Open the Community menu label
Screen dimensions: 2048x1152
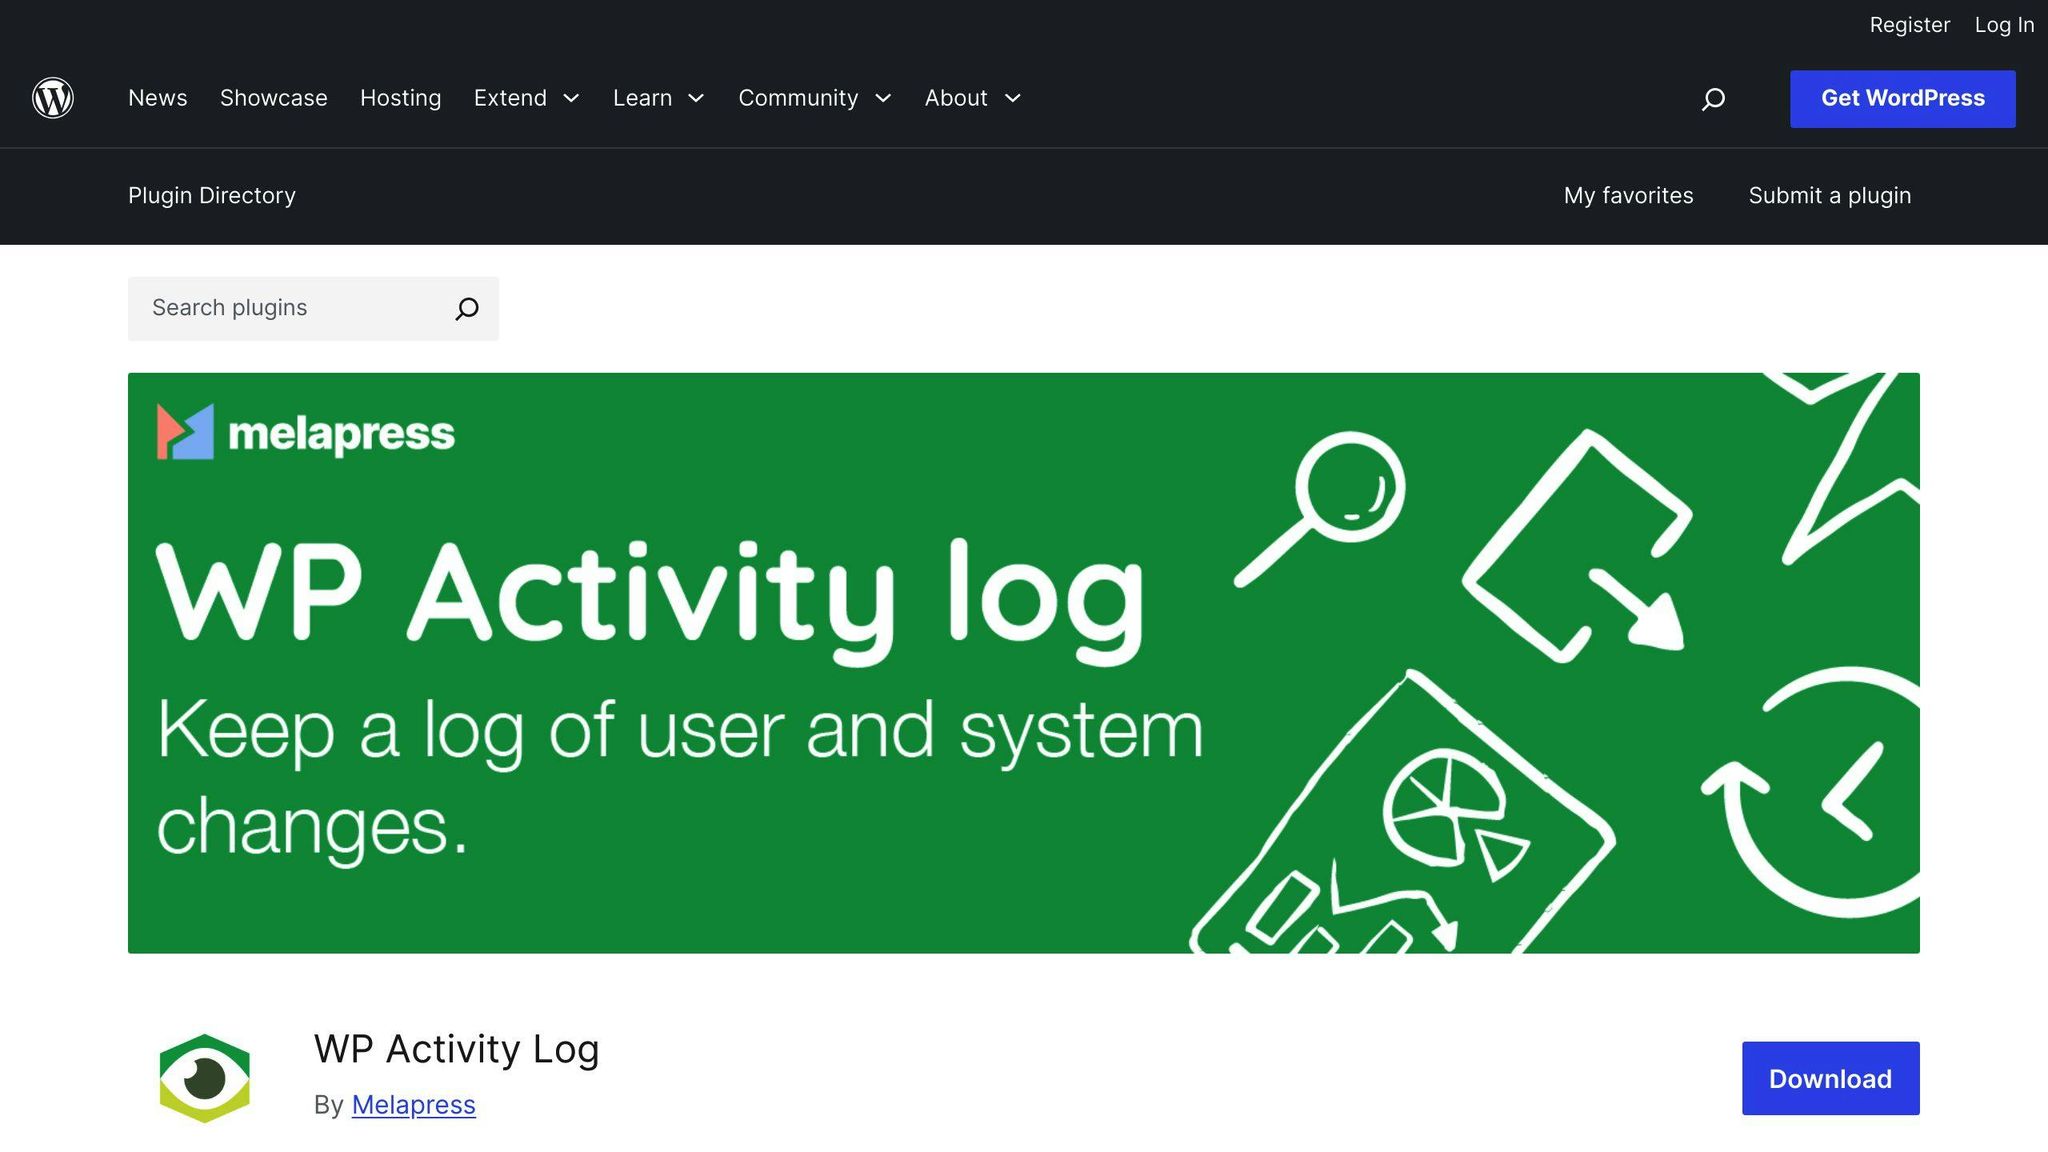point(798,98)
